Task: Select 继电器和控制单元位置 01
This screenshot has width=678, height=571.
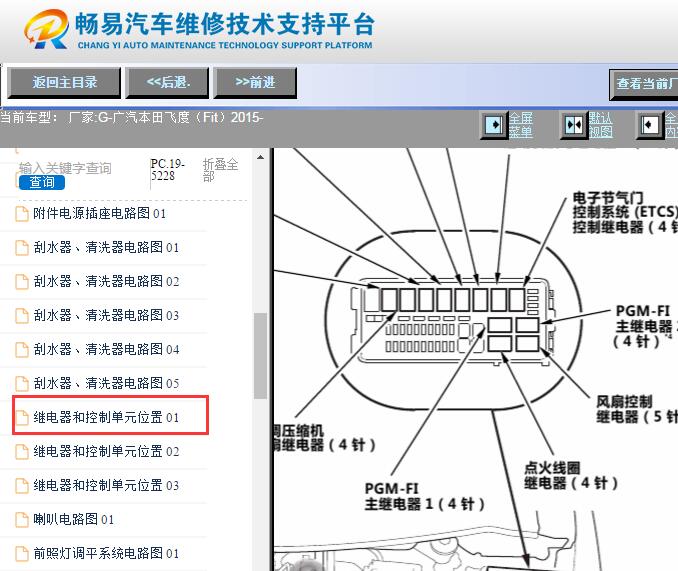Action: coord(106,418)
